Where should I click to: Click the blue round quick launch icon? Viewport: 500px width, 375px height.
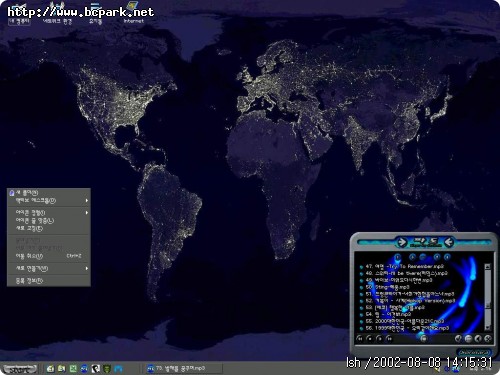click(84, 369)
